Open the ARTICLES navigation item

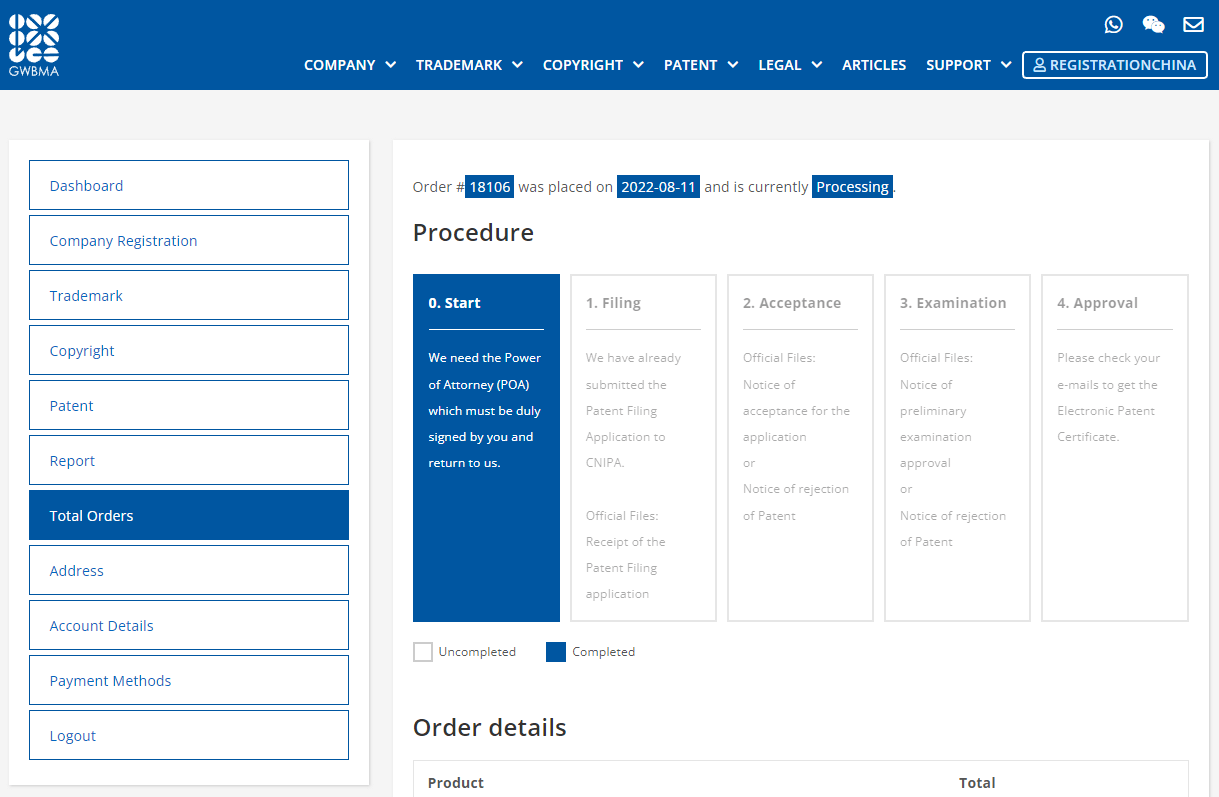tap(874, 65)
